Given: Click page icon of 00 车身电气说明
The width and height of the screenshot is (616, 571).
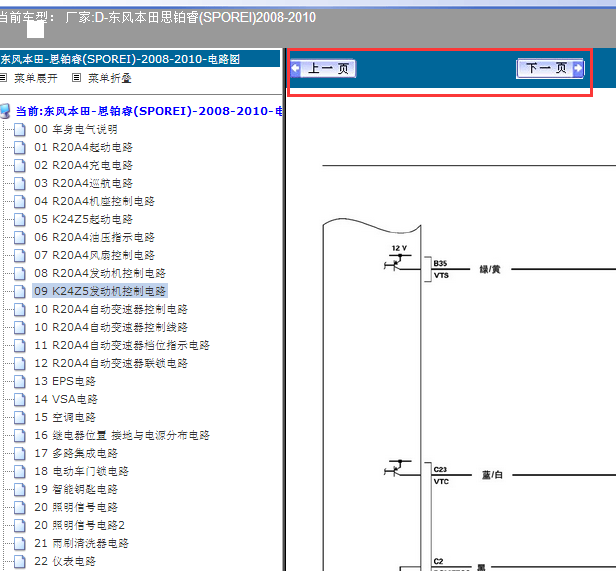Looking at the screenshot, I should click(20, 129).
